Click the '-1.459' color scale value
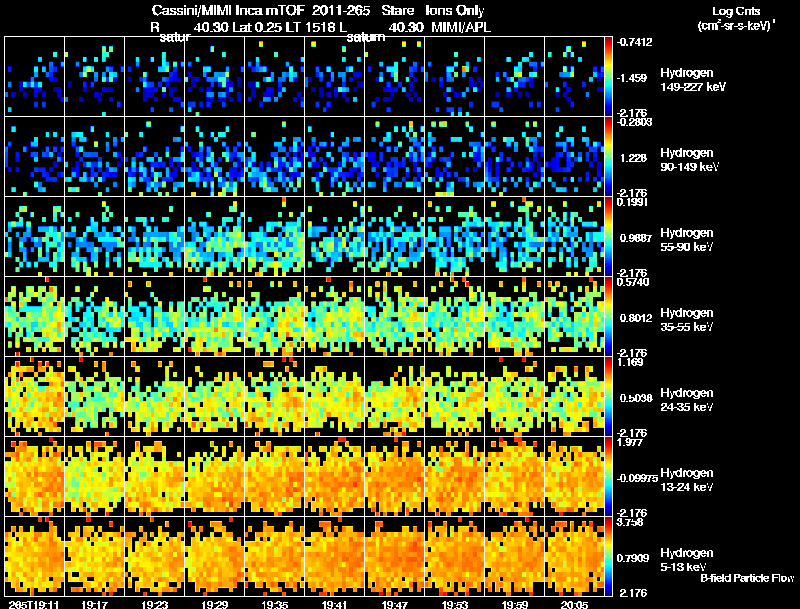Screen dimensions: 800x609 [x=632, y=79]
